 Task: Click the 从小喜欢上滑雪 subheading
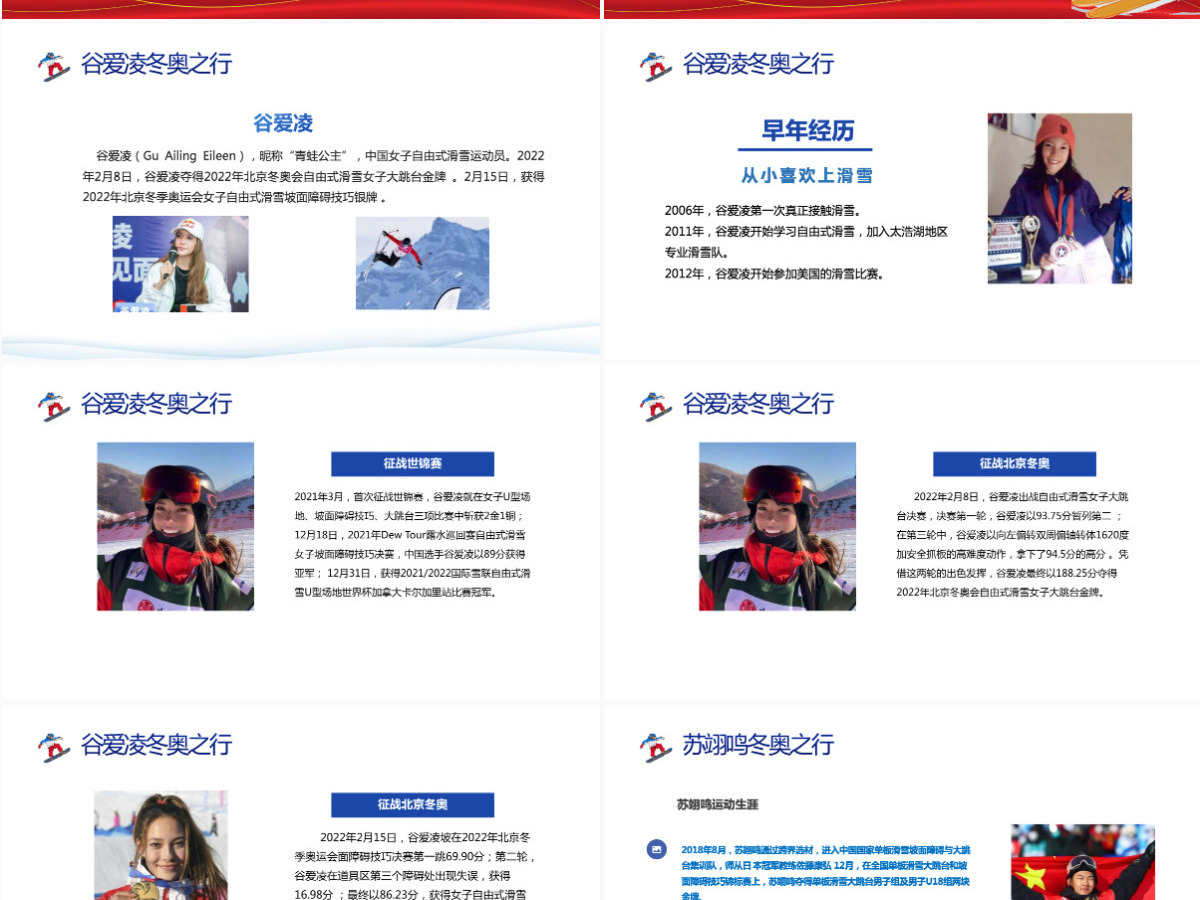point(806,175)
